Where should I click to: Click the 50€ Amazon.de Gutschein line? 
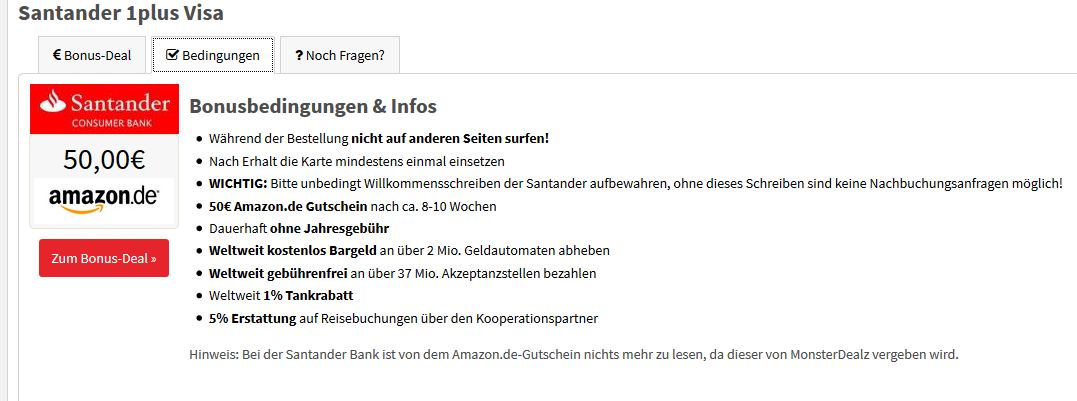tap(352, 206)
